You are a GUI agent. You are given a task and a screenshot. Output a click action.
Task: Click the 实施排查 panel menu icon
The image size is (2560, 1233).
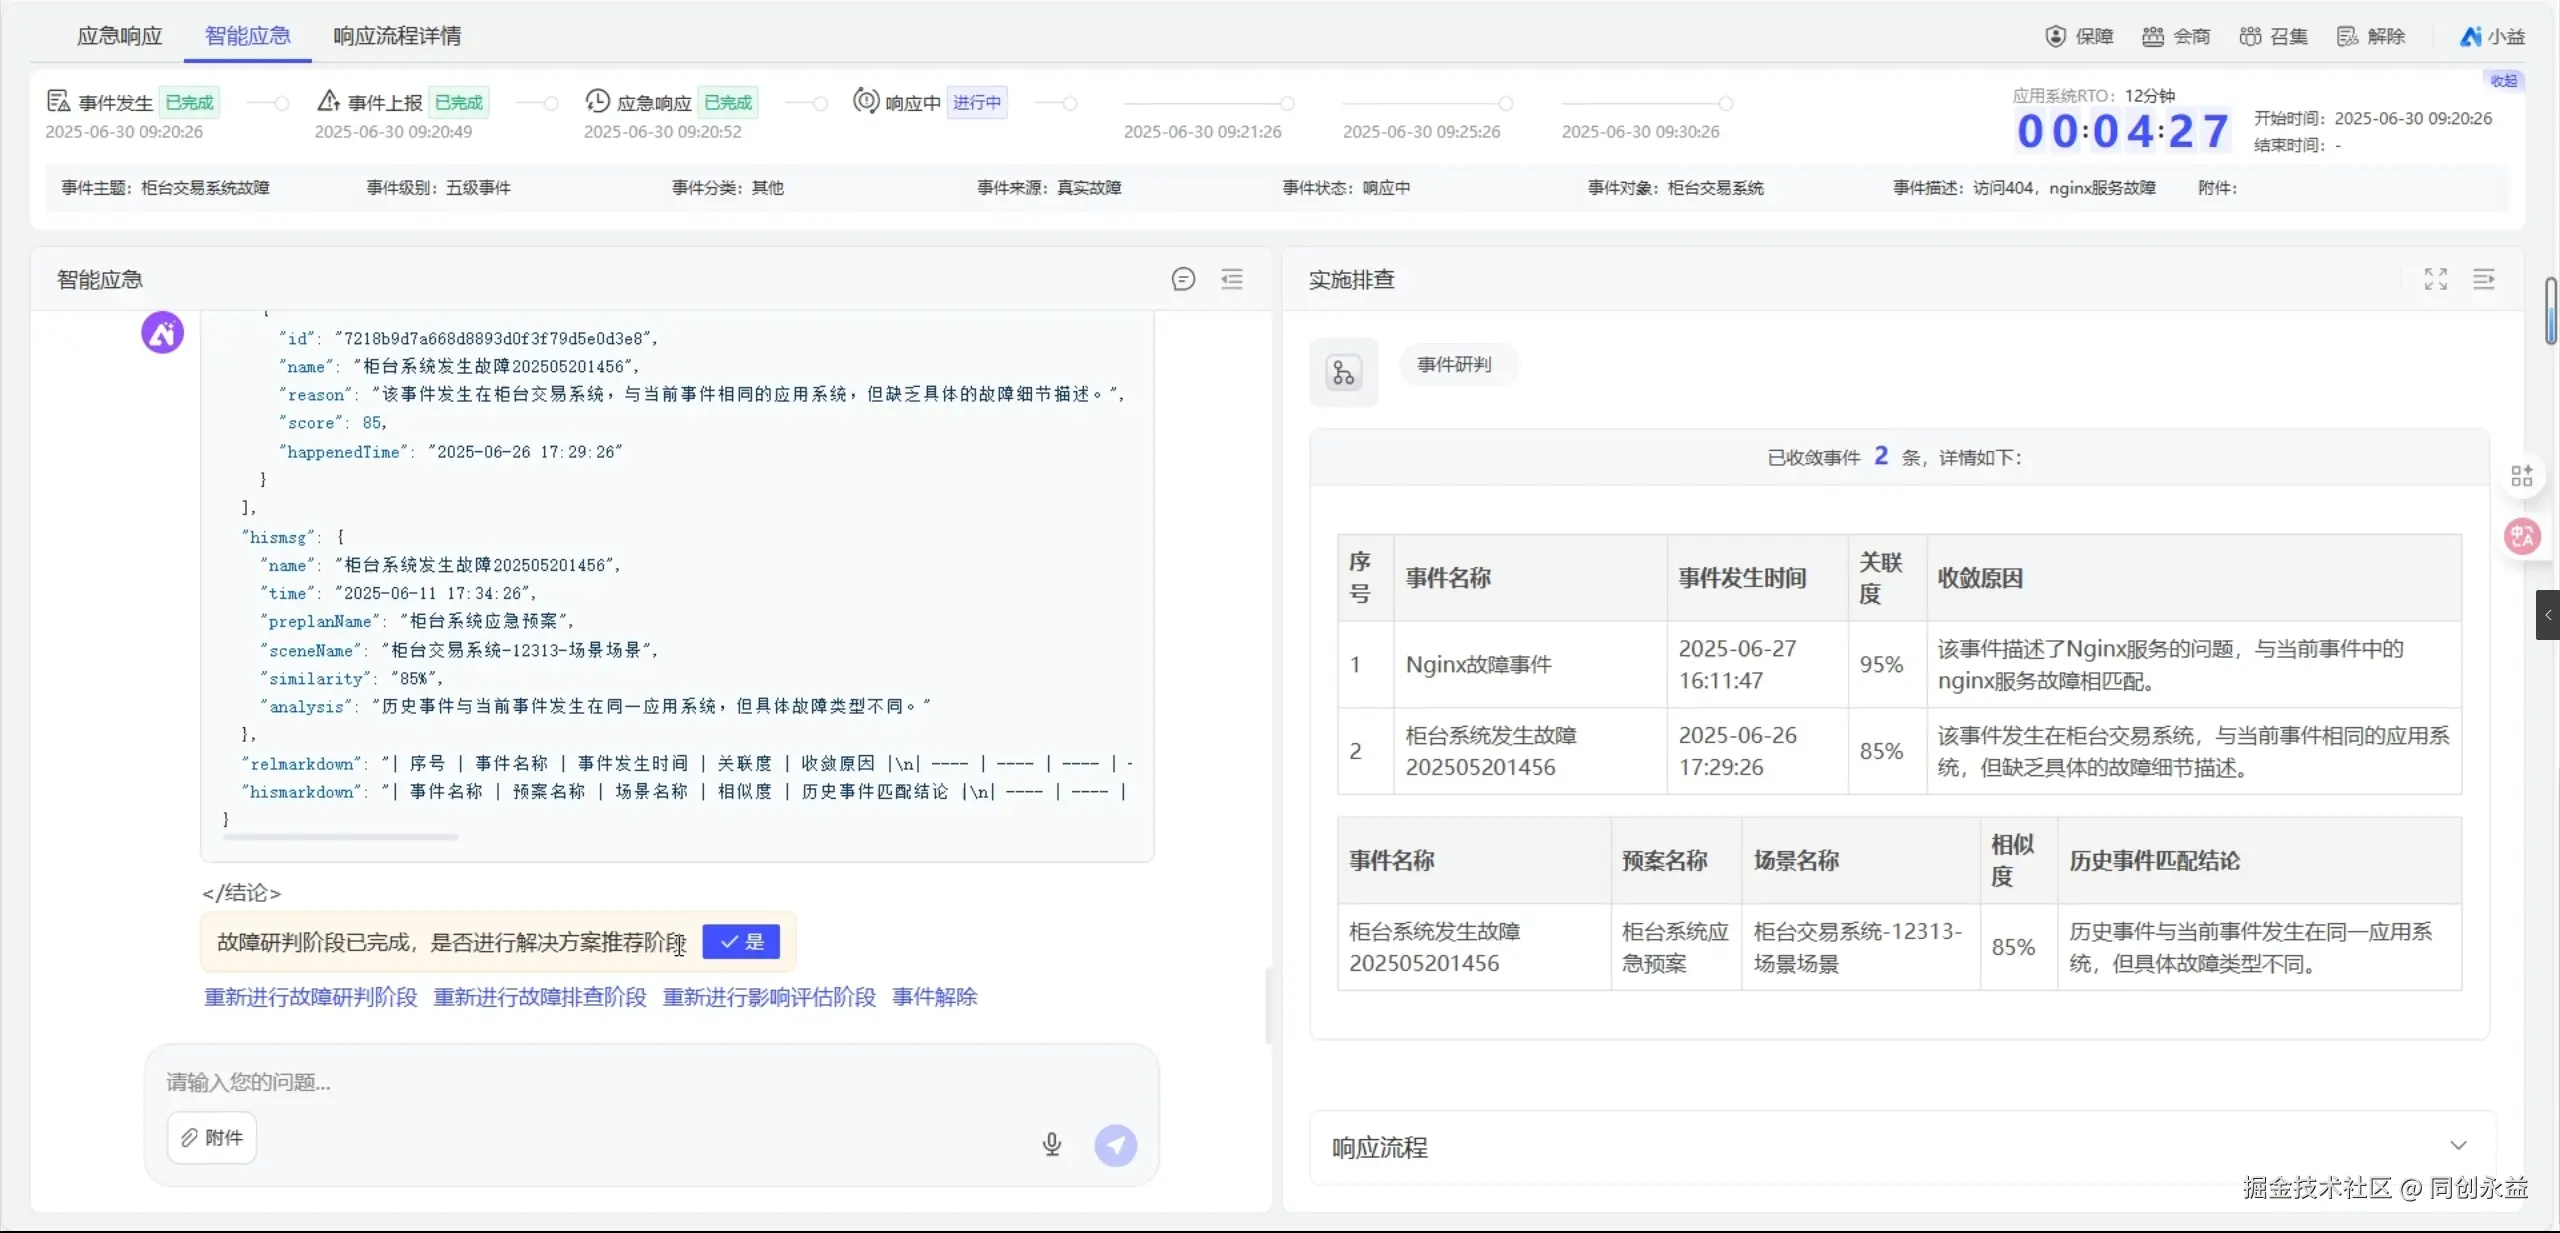tap(2484, 279)
